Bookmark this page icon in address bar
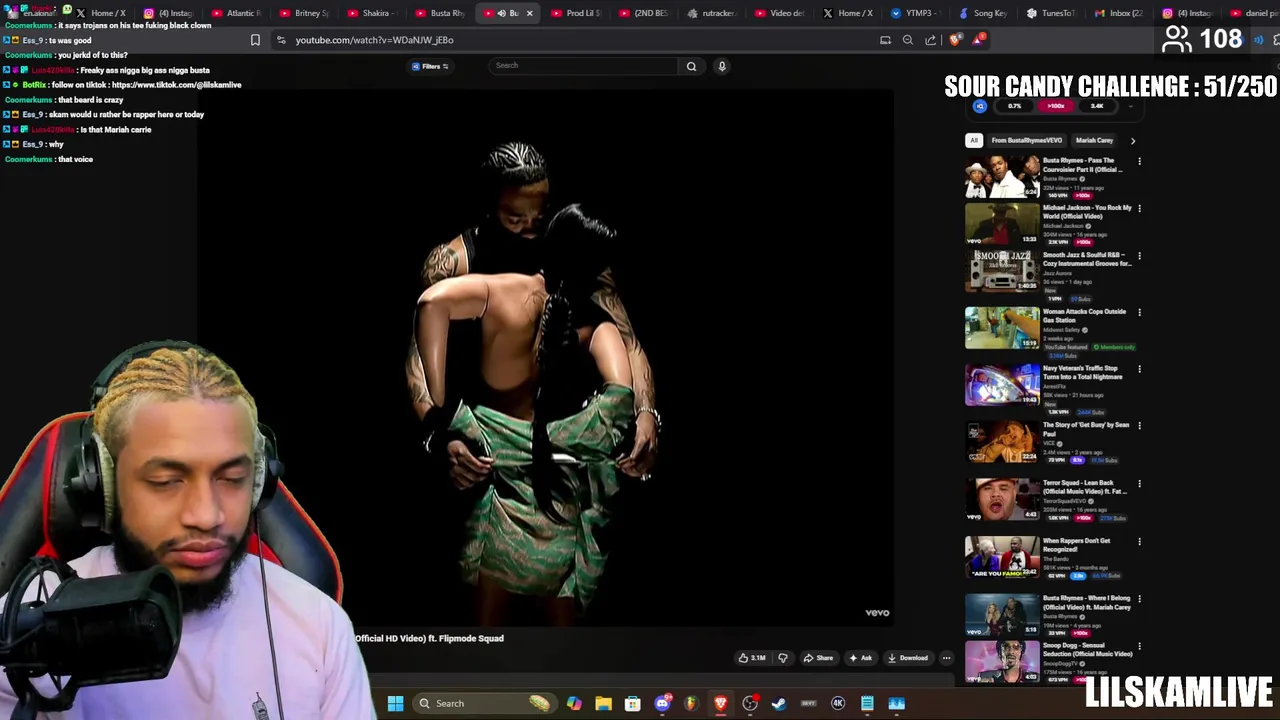1280x720 pixels. point(255,40)
